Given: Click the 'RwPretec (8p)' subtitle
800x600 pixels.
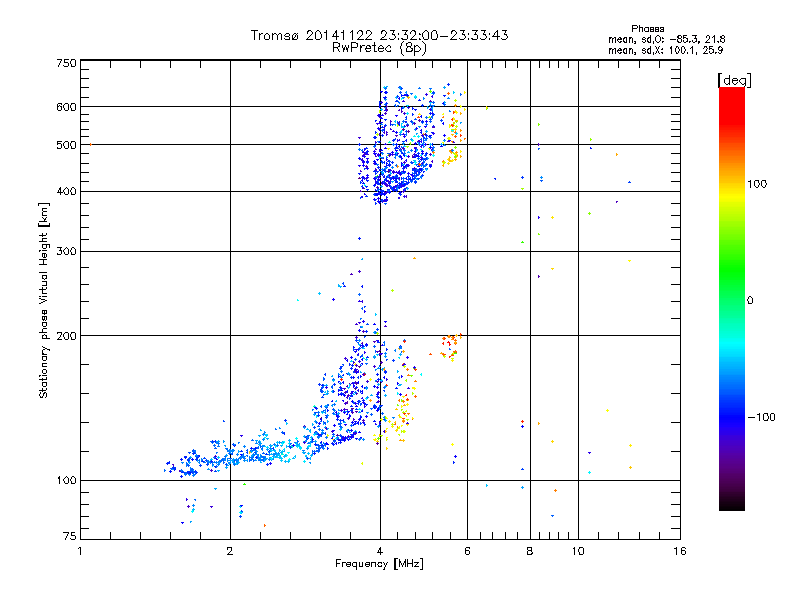Looking at the screenshot, I should pyautogui.click(x=379, y=48).
